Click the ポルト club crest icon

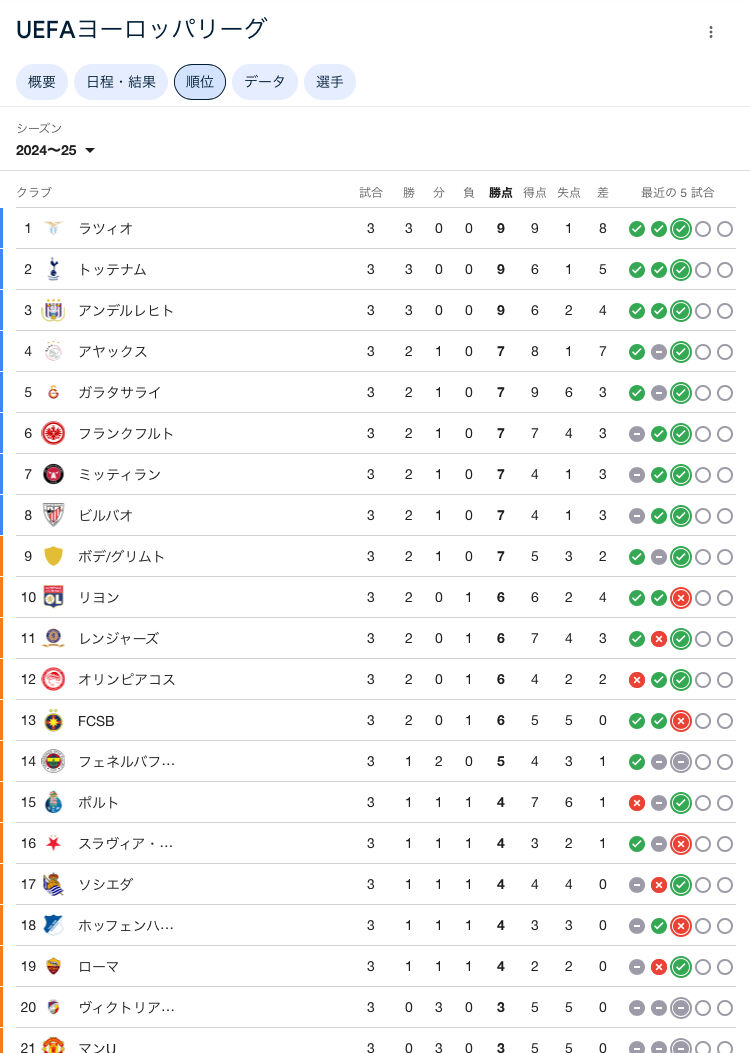[x=53, y=802]
